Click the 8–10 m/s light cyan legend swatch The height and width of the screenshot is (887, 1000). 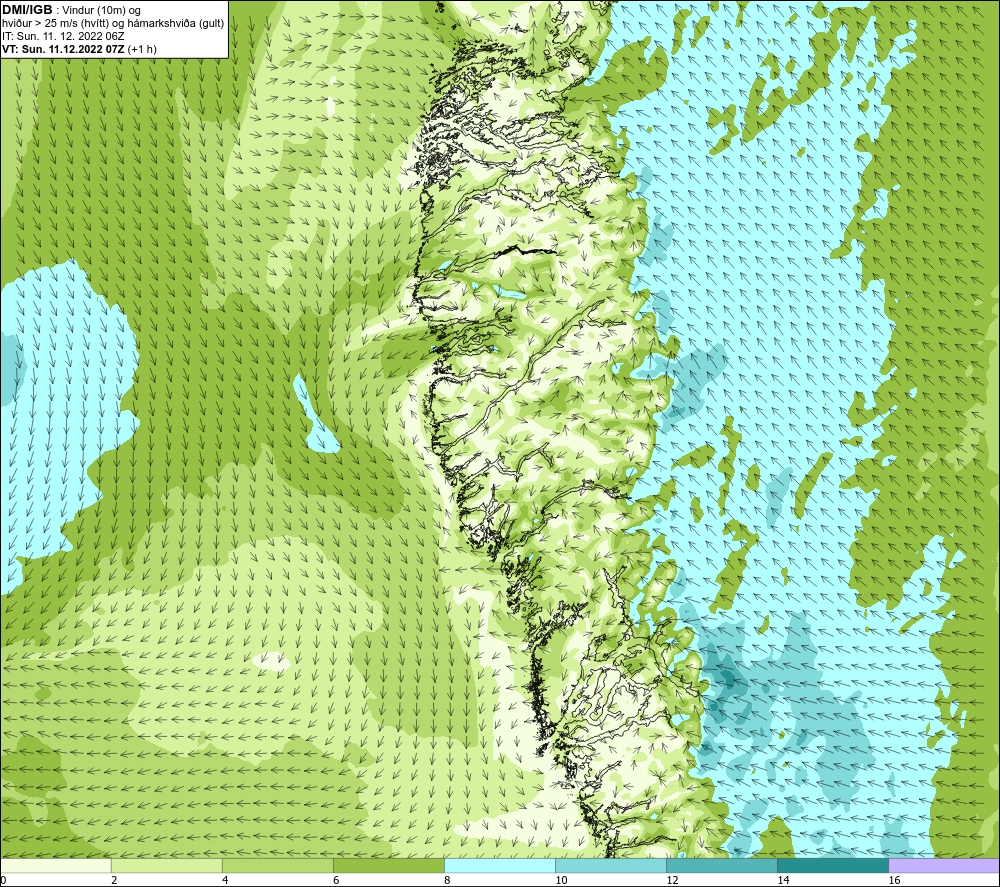coord(499,866)
